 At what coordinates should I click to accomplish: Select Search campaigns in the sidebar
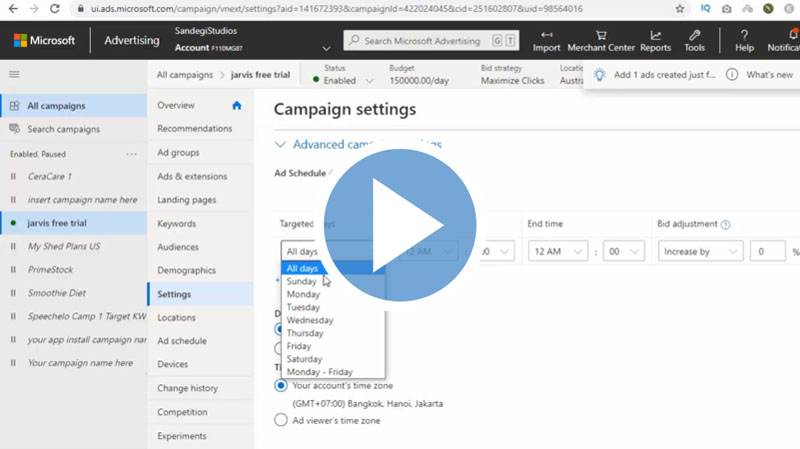pyautogui.click(x=64, y=129)
